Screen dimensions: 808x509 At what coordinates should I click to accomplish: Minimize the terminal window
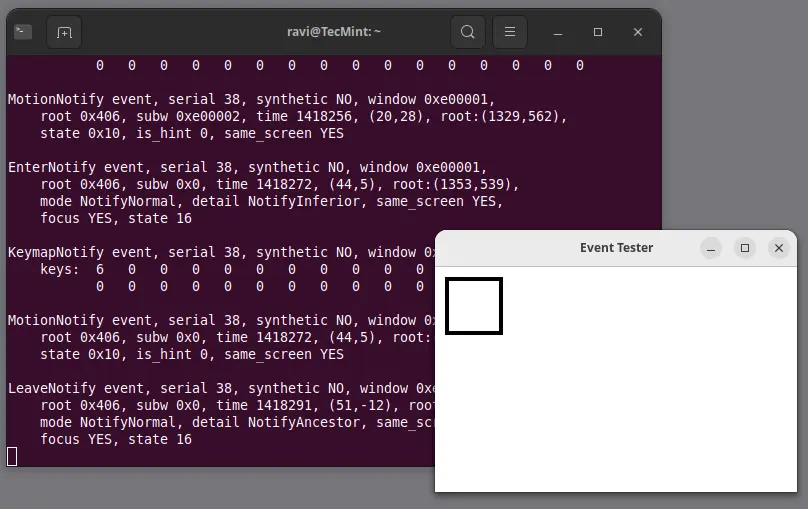558,32
